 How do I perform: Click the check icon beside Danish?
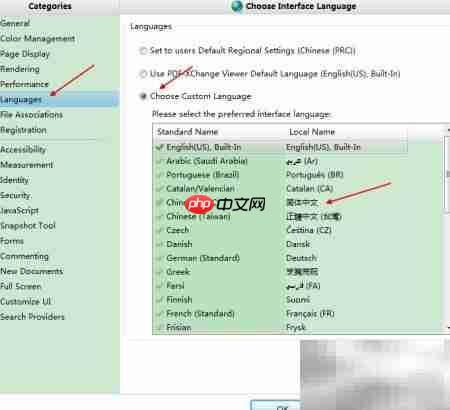point(160,244)
